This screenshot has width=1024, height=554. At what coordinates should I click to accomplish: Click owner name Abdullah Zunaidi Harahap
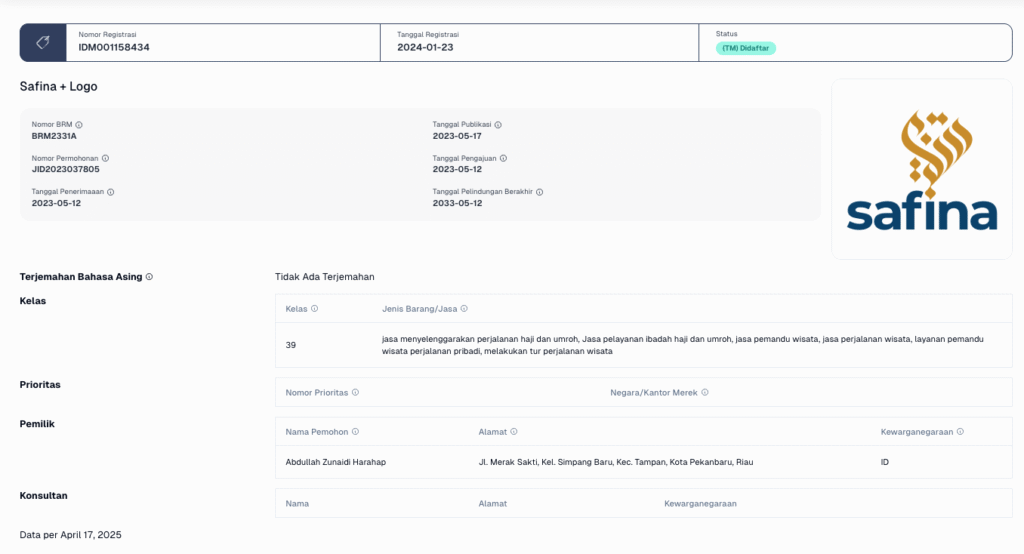tap(336, 462)
